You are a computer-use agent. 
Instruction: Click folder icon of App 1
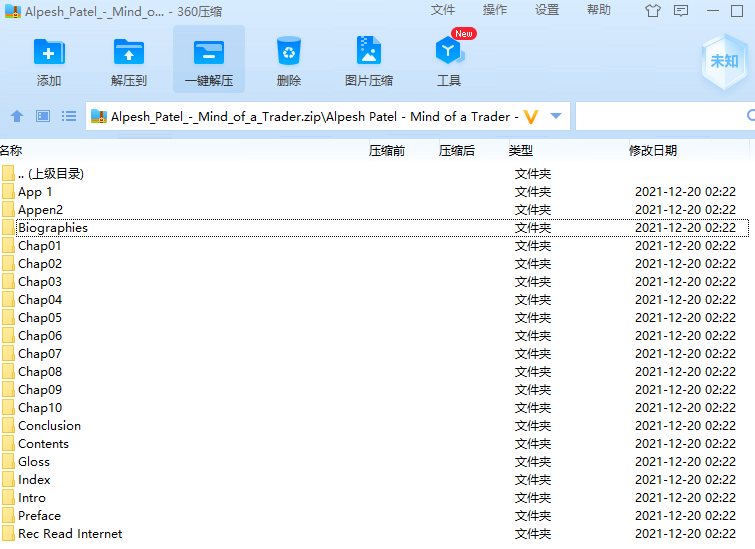8,192
